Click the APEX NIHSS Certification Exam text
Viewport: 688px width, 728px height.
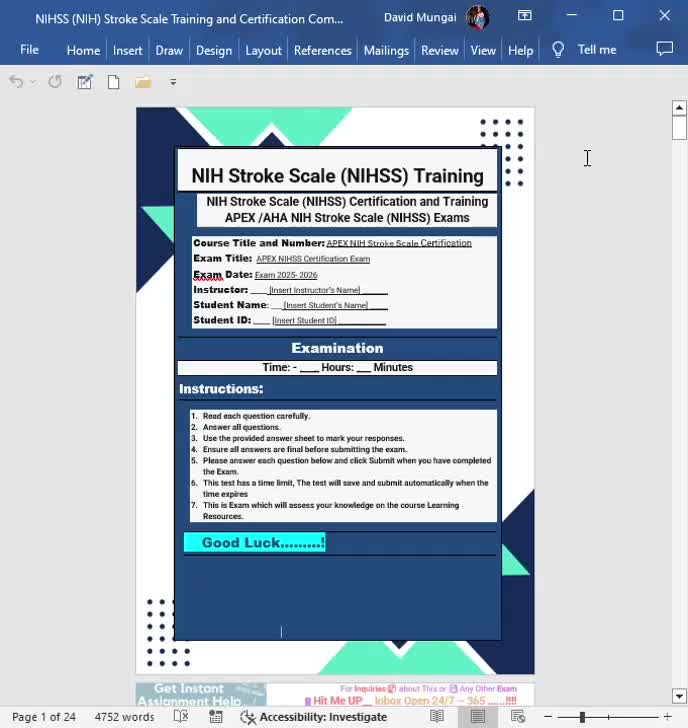click(x=313, y=259)
